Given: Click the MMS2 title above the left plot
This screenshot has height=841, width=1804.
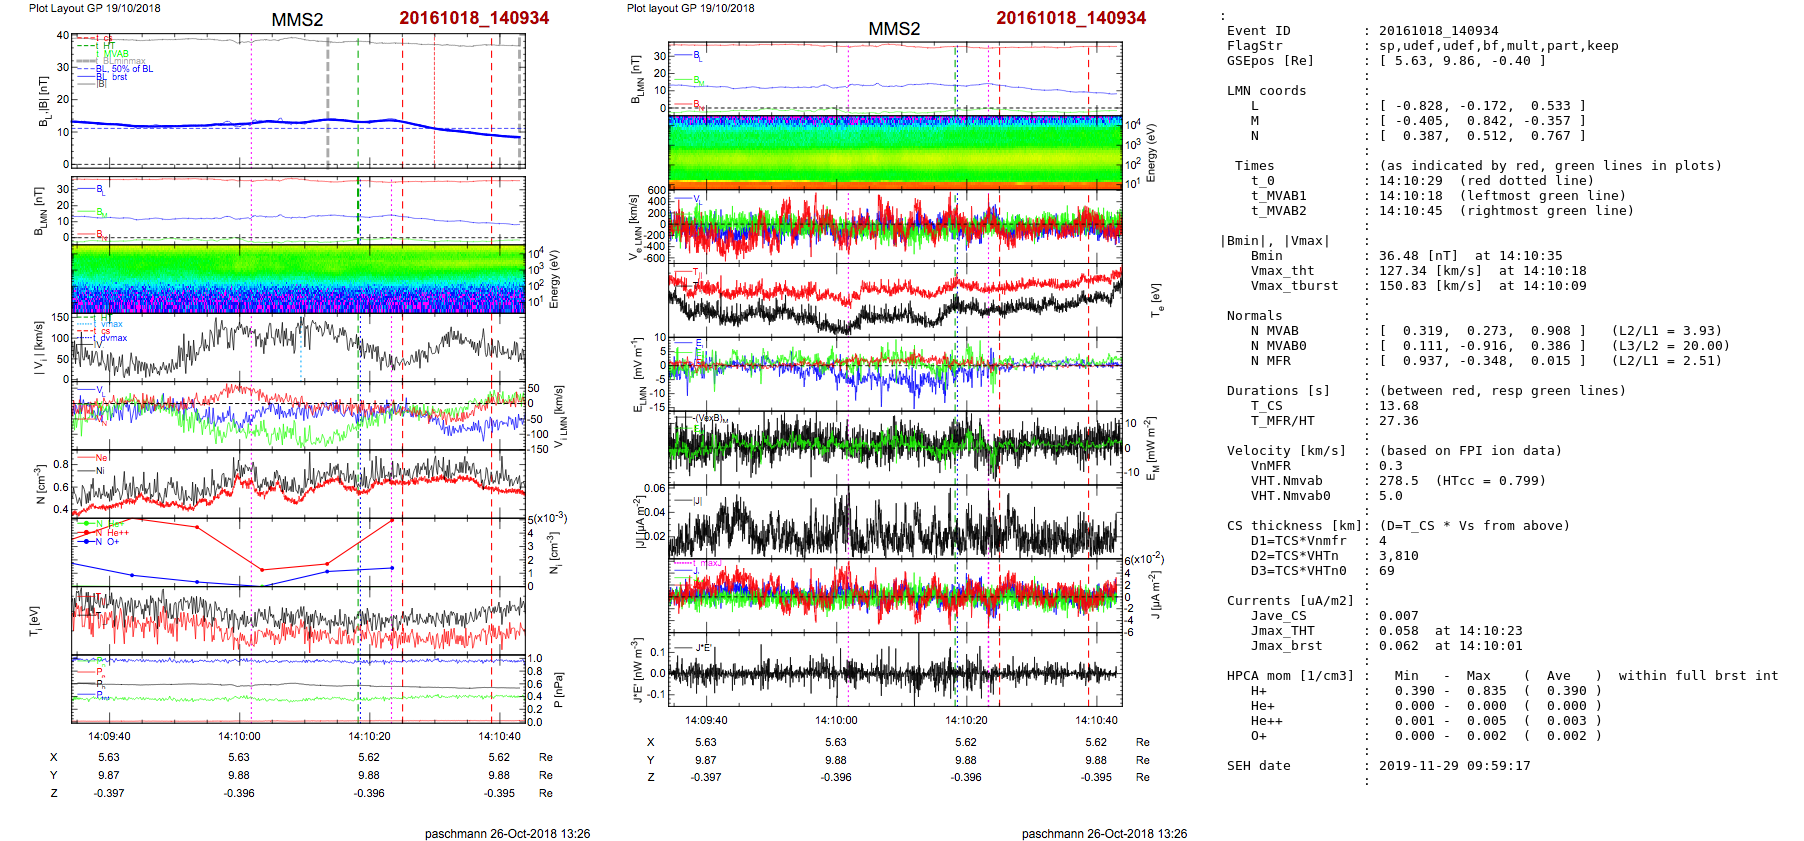Looking at the screenshot, I should click(x=297, y=20).
